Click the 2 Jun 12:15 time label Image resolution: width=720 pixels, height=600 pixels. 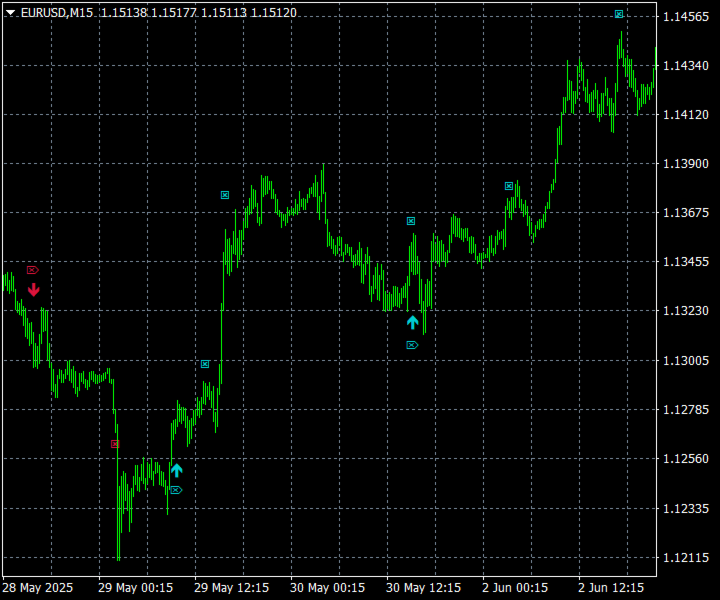611,588
